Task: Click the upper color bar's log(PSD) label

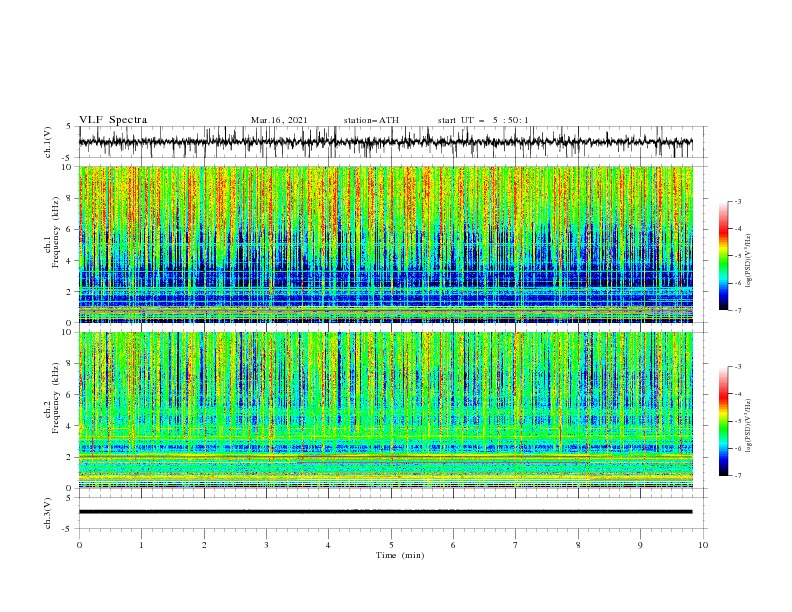Action: pos(749,261)
